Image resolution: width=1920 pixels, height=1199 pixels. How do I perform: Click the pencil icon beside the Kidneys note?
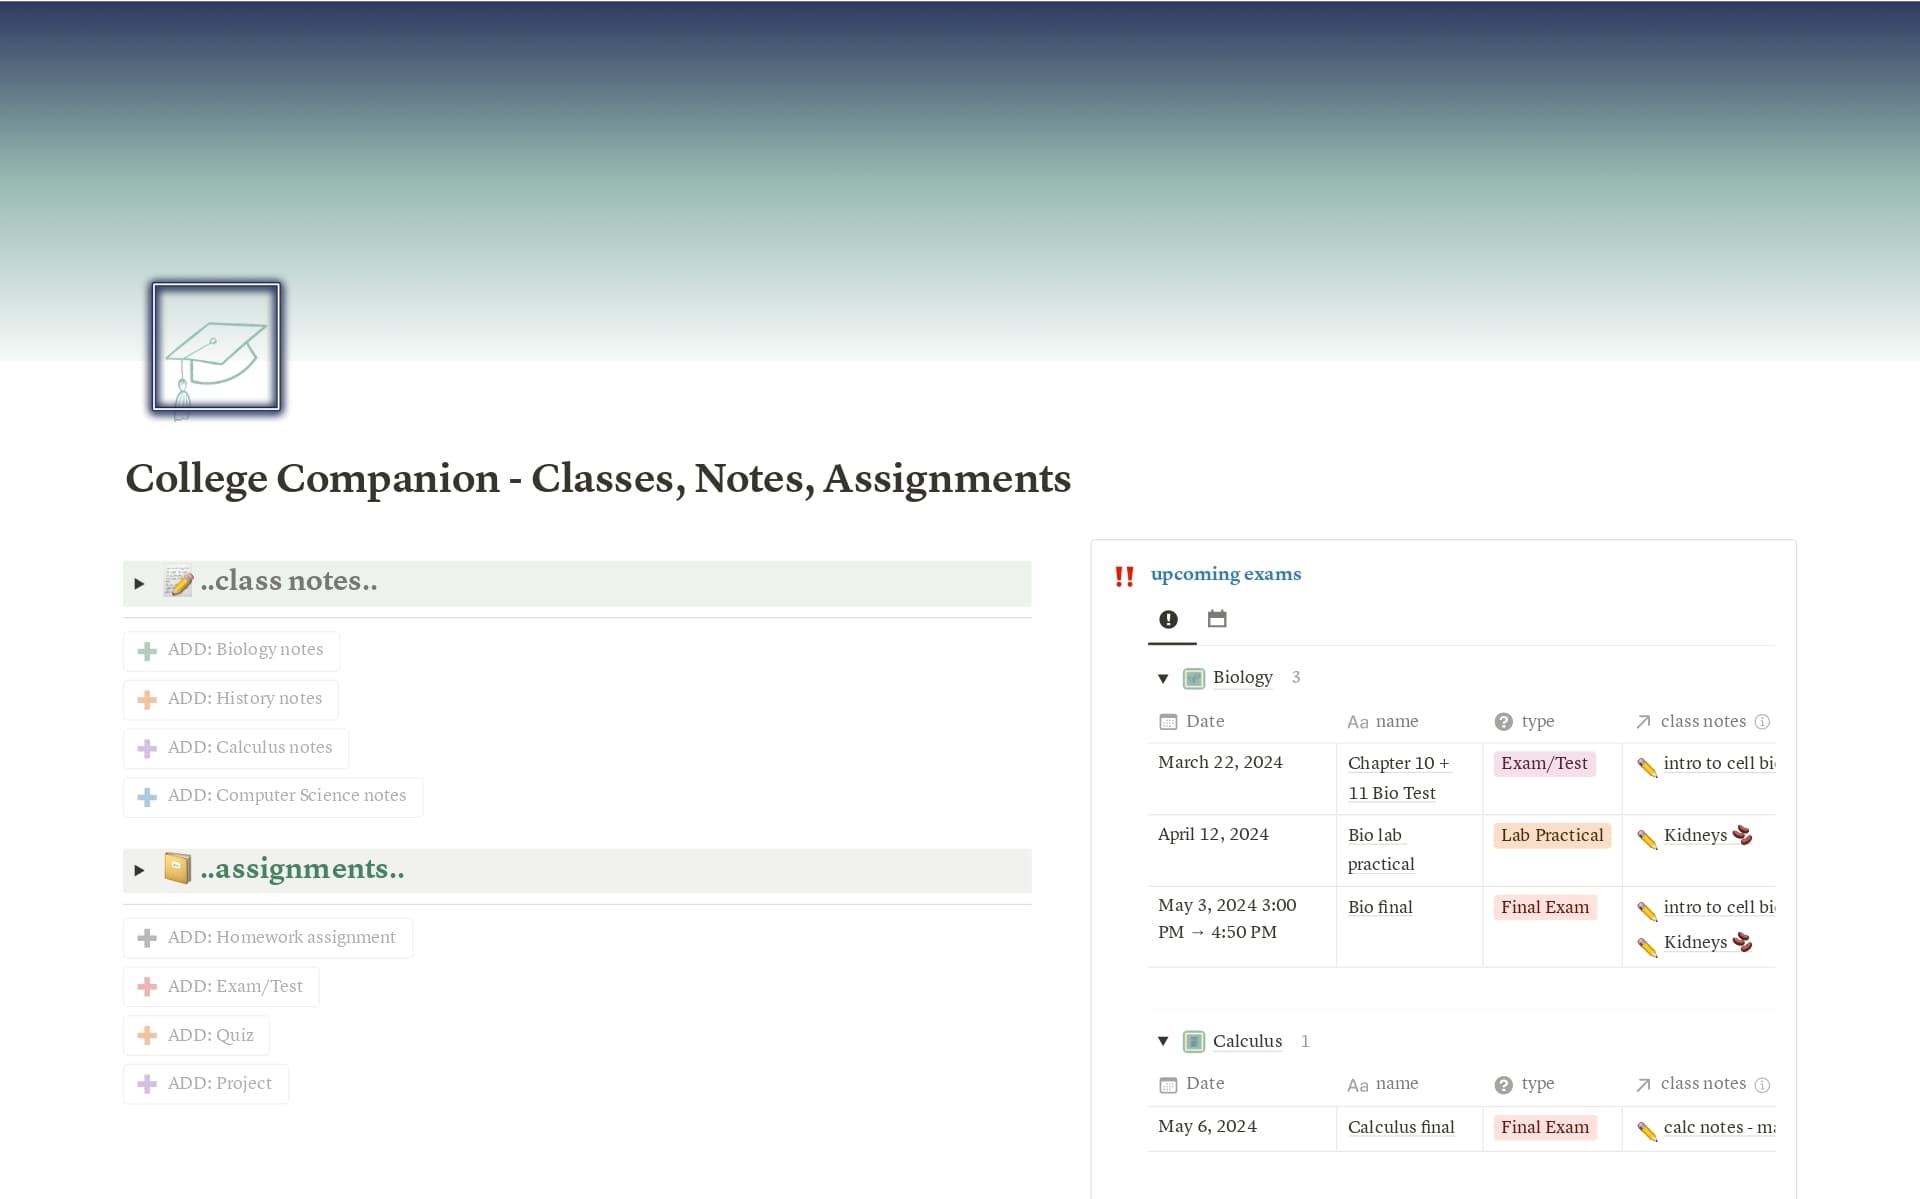(x=1646, y=835)
